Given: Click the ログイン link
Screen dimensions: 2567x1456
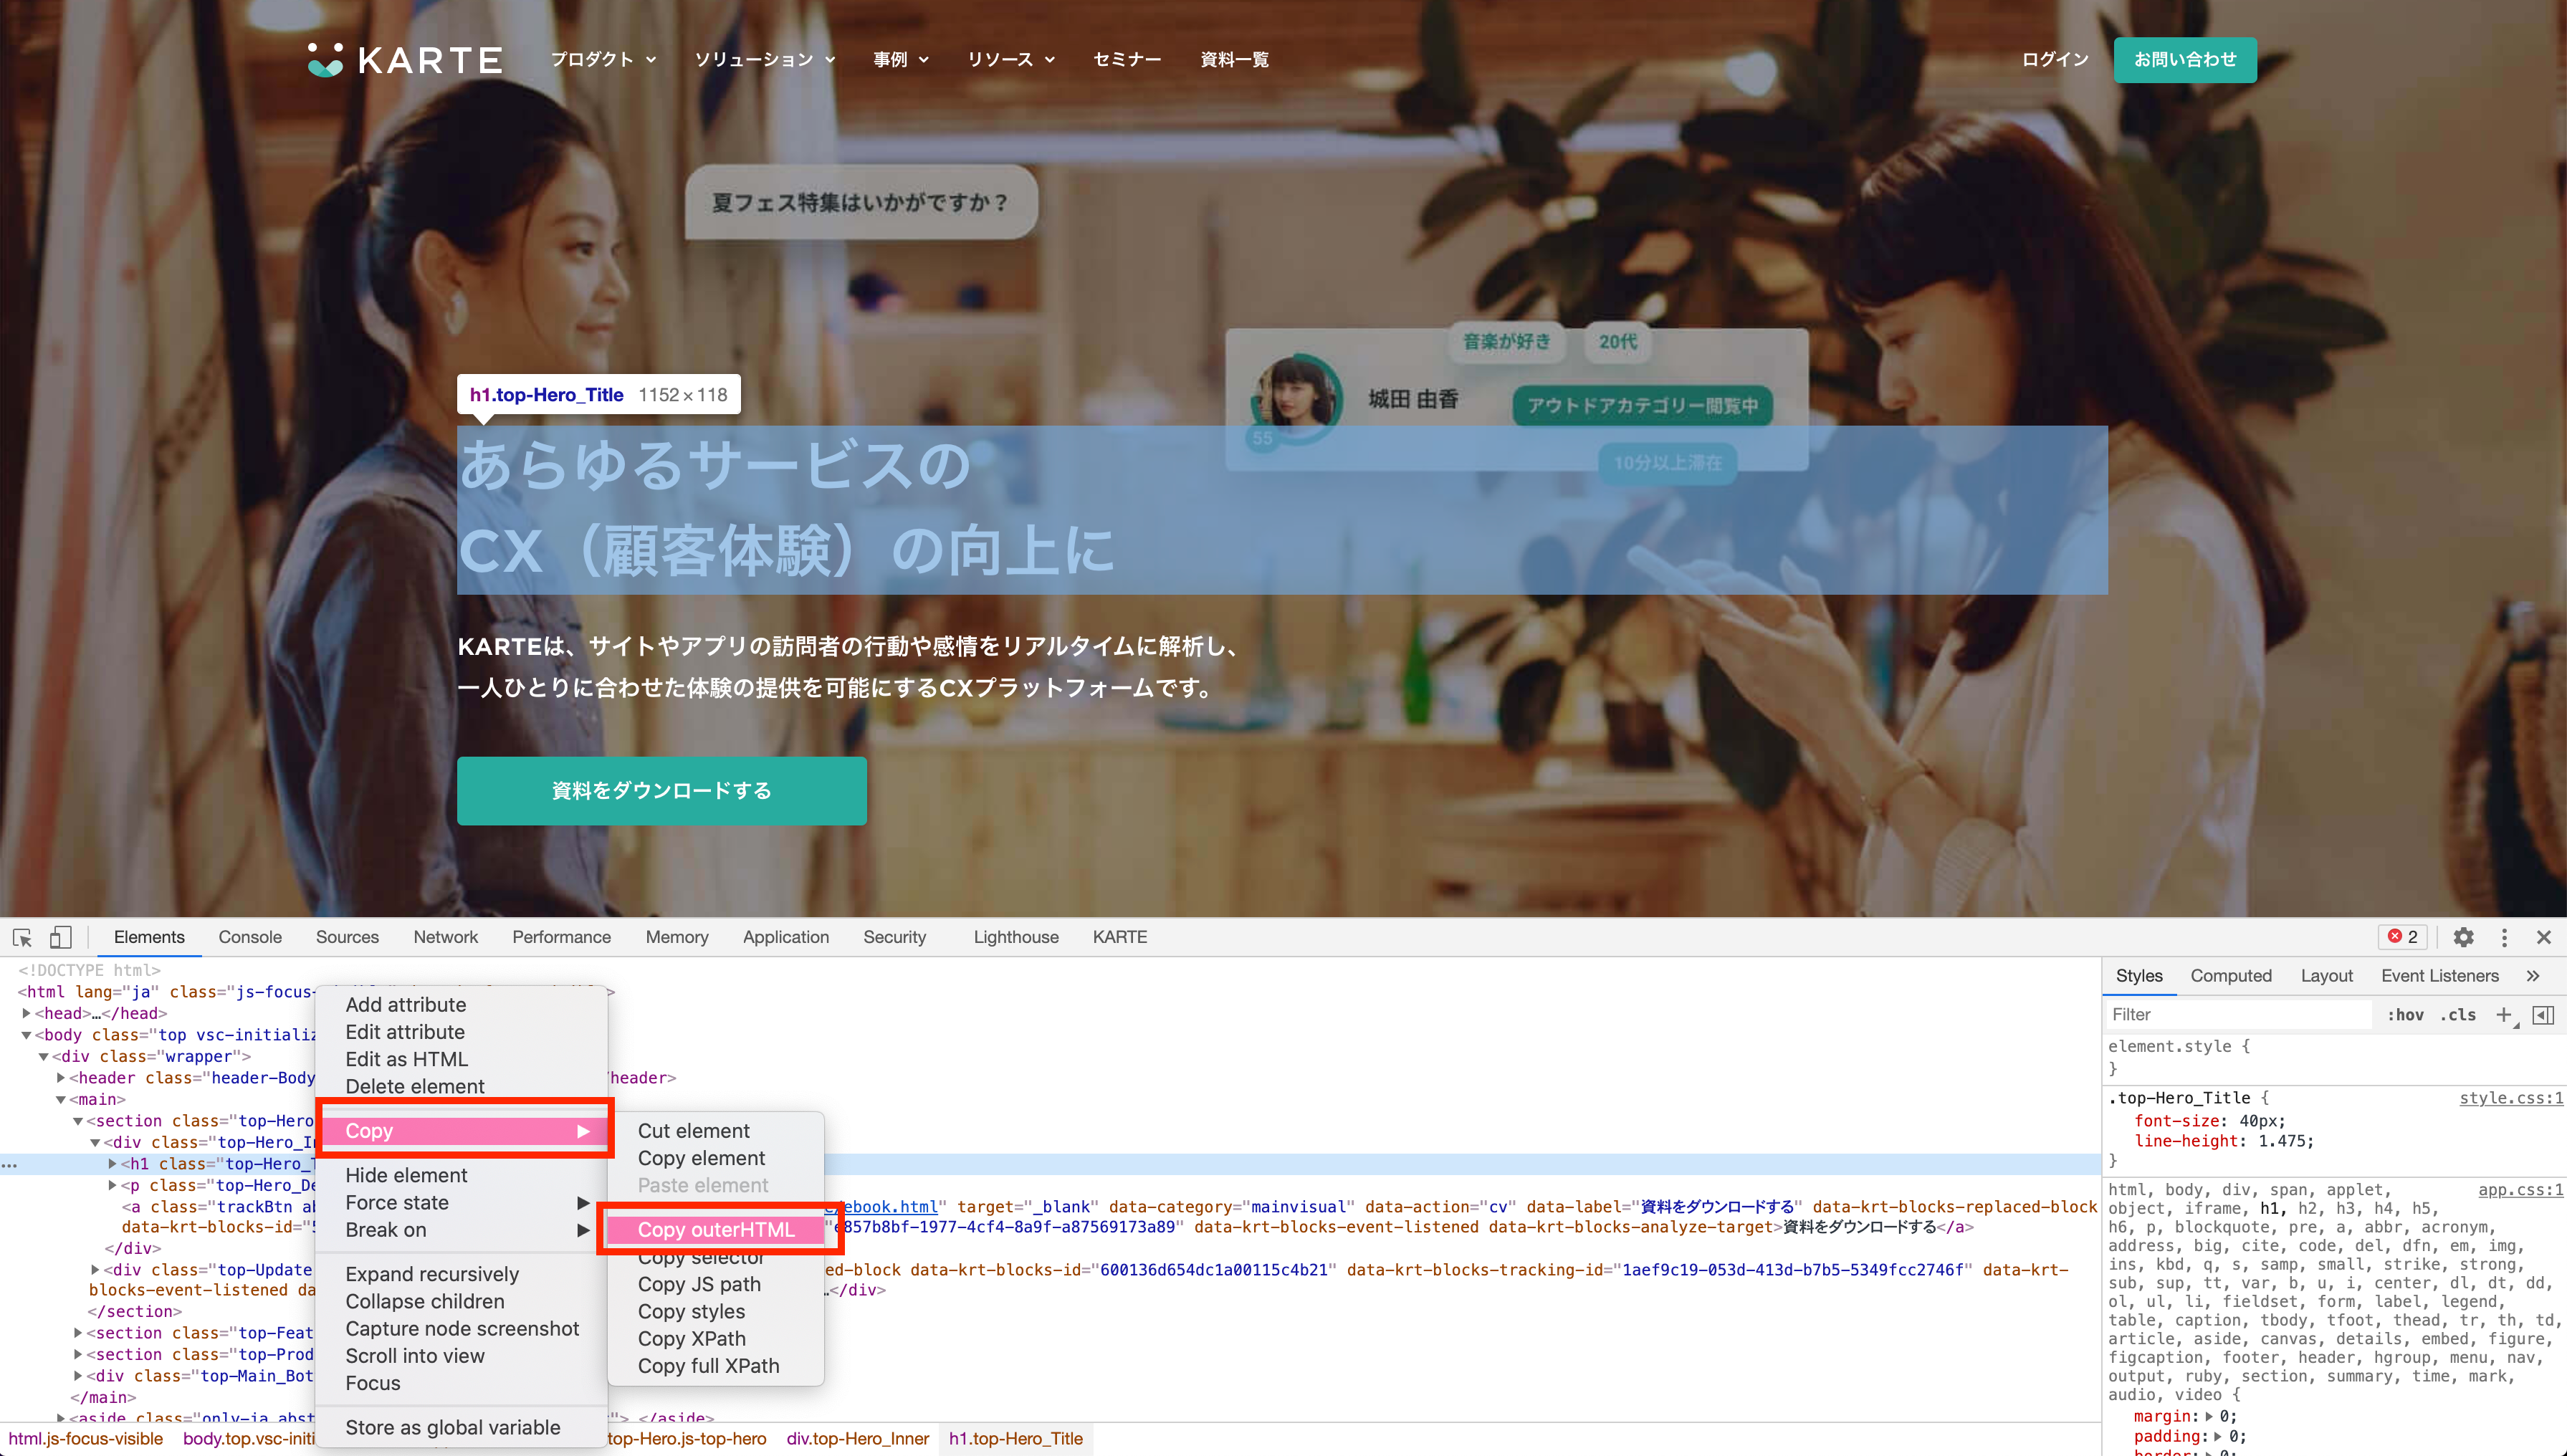Looking at the screenshot, I should (x=2055, y=60).
